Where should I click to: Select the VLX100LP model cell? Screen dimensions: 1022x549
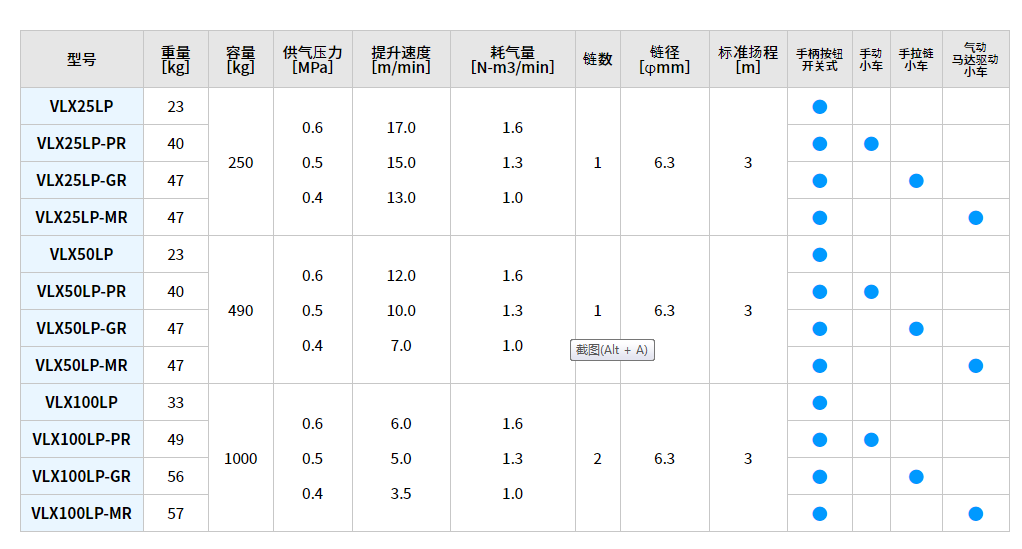pos(81,402)
